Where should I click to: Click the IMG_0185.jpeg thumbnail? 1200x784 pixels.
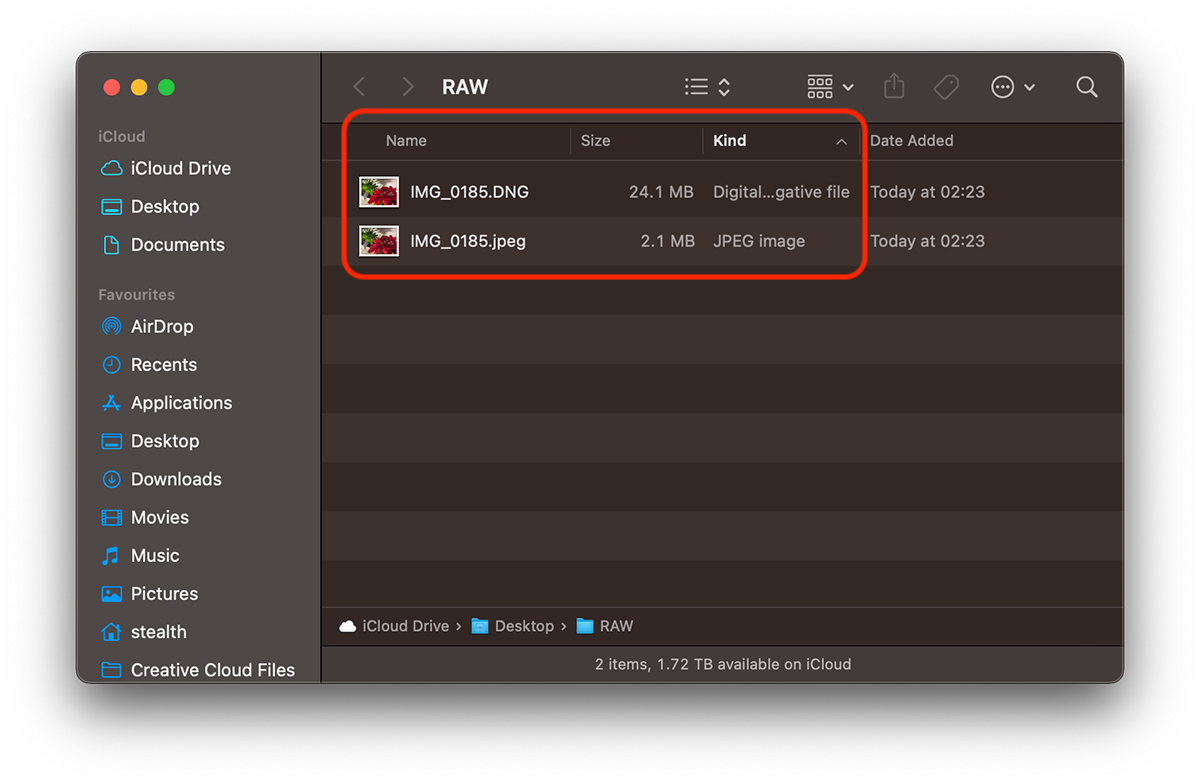[379, 241]
